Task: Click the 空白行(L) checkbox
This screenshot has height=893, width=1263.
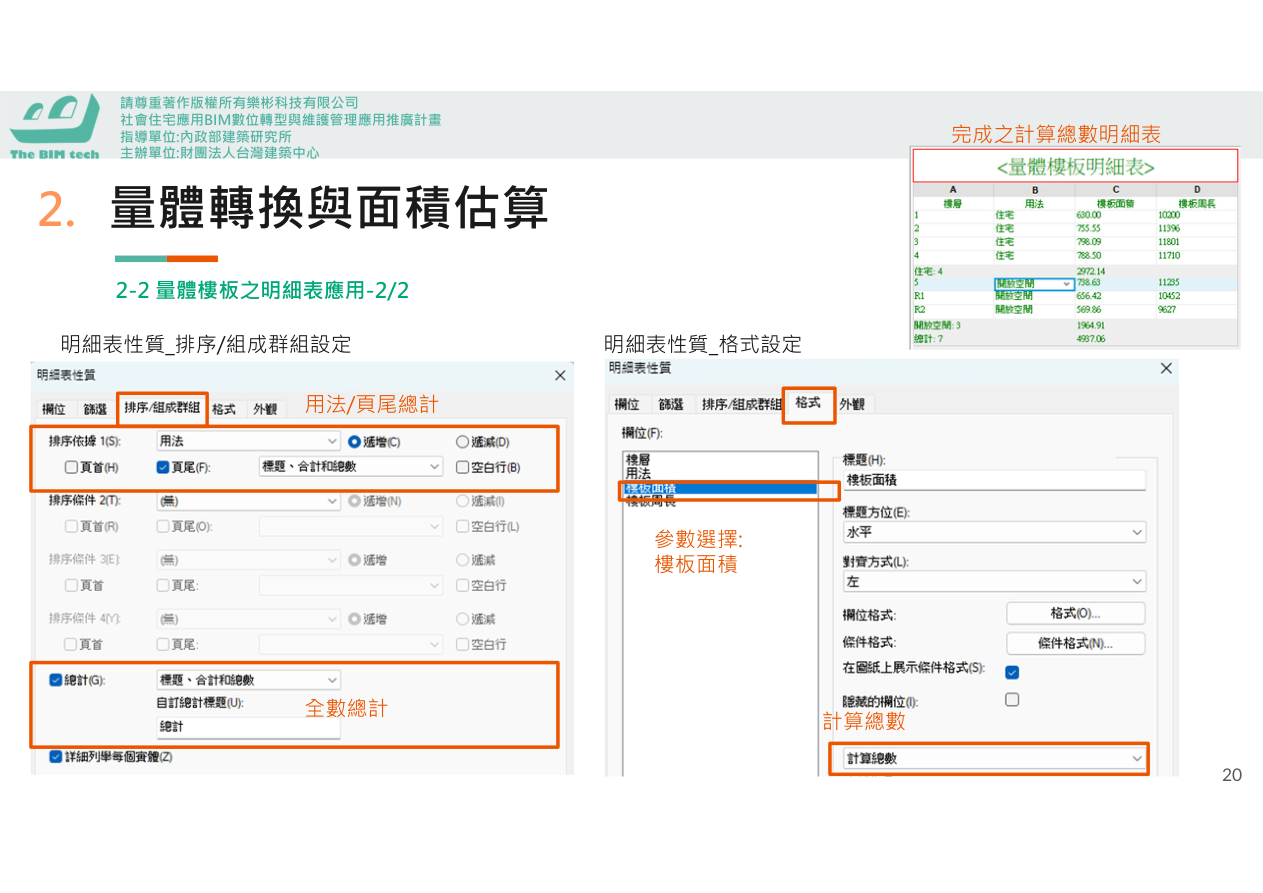Action: tap(462, 526)
